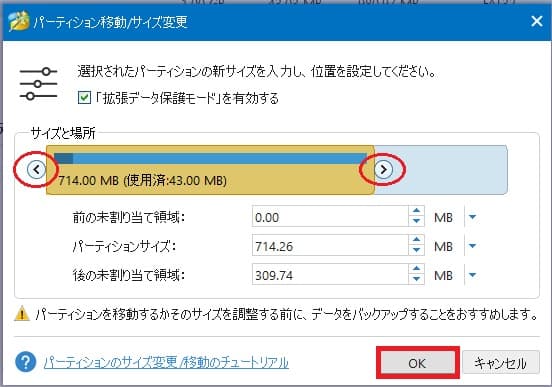Click the 後の未割り当て領域 input field
The image size is (552, 387).
click(x=330, y=275)
